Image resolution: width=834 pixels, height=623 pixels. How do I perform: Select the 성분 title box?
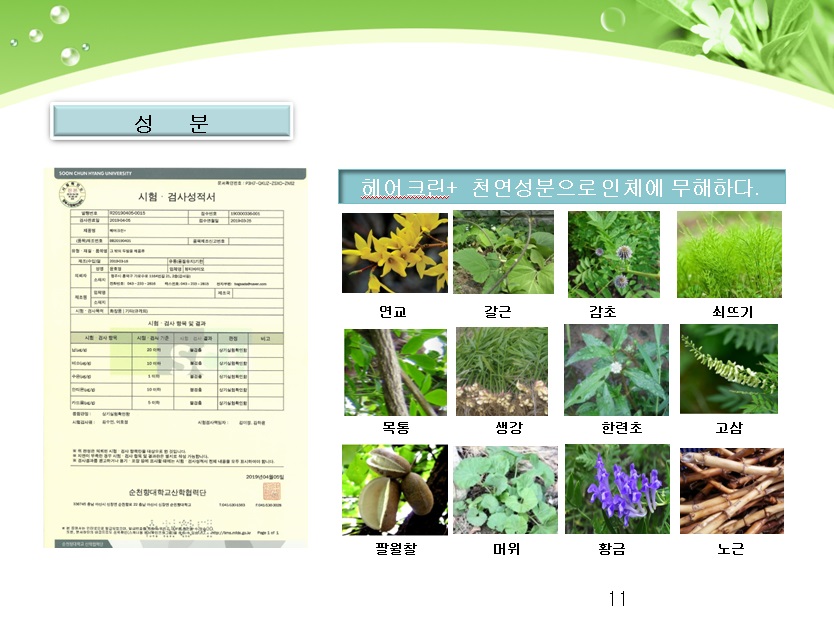pos(171,121)
